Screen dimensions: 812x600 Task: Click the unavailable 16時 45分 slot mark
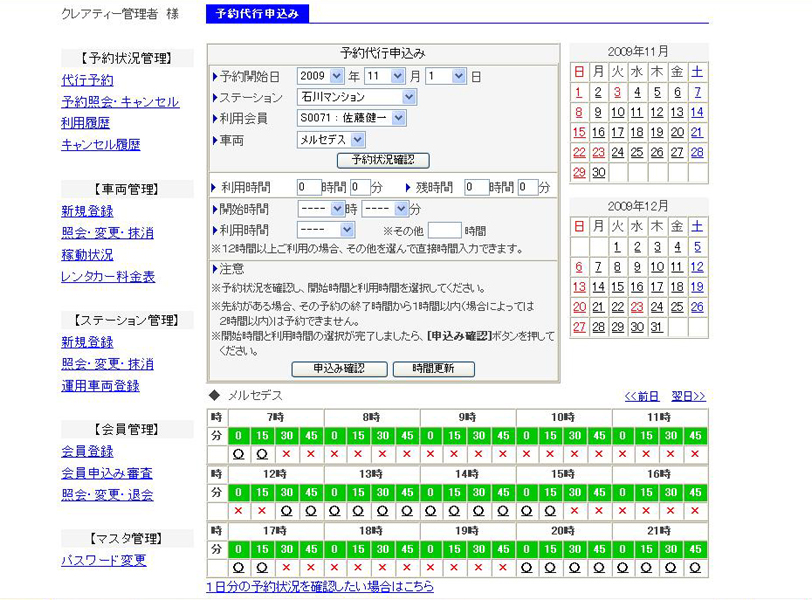695,511
